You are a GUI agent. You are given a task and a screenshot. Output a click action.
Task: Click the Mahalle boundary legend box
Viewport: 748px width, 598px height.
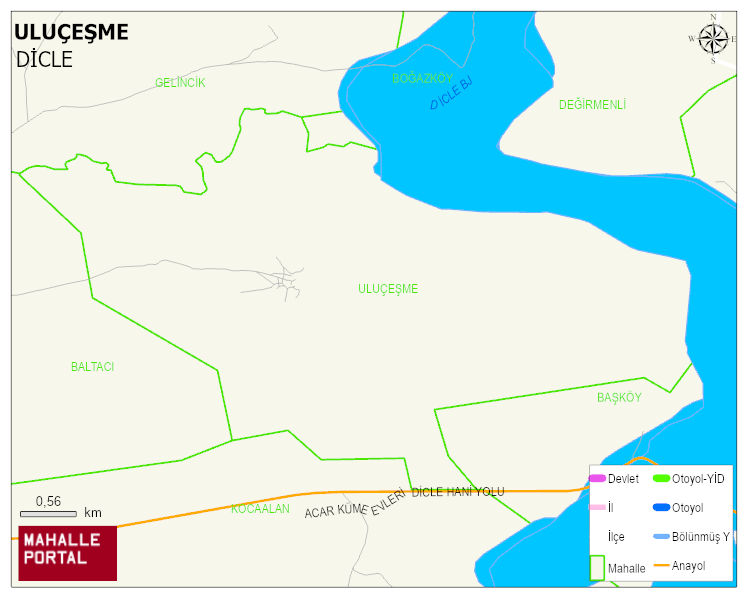click(x=597, y=567)
